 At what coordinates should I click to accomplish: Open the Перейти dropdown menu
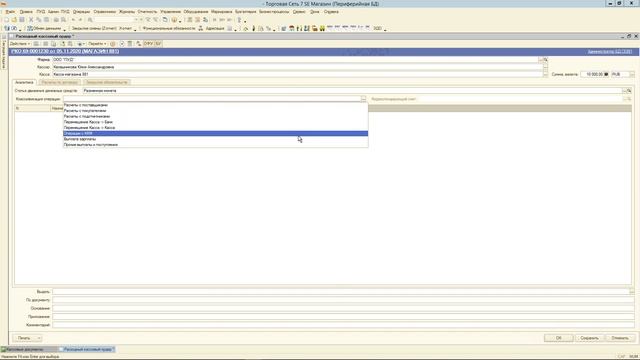click(x=97, y=44)
